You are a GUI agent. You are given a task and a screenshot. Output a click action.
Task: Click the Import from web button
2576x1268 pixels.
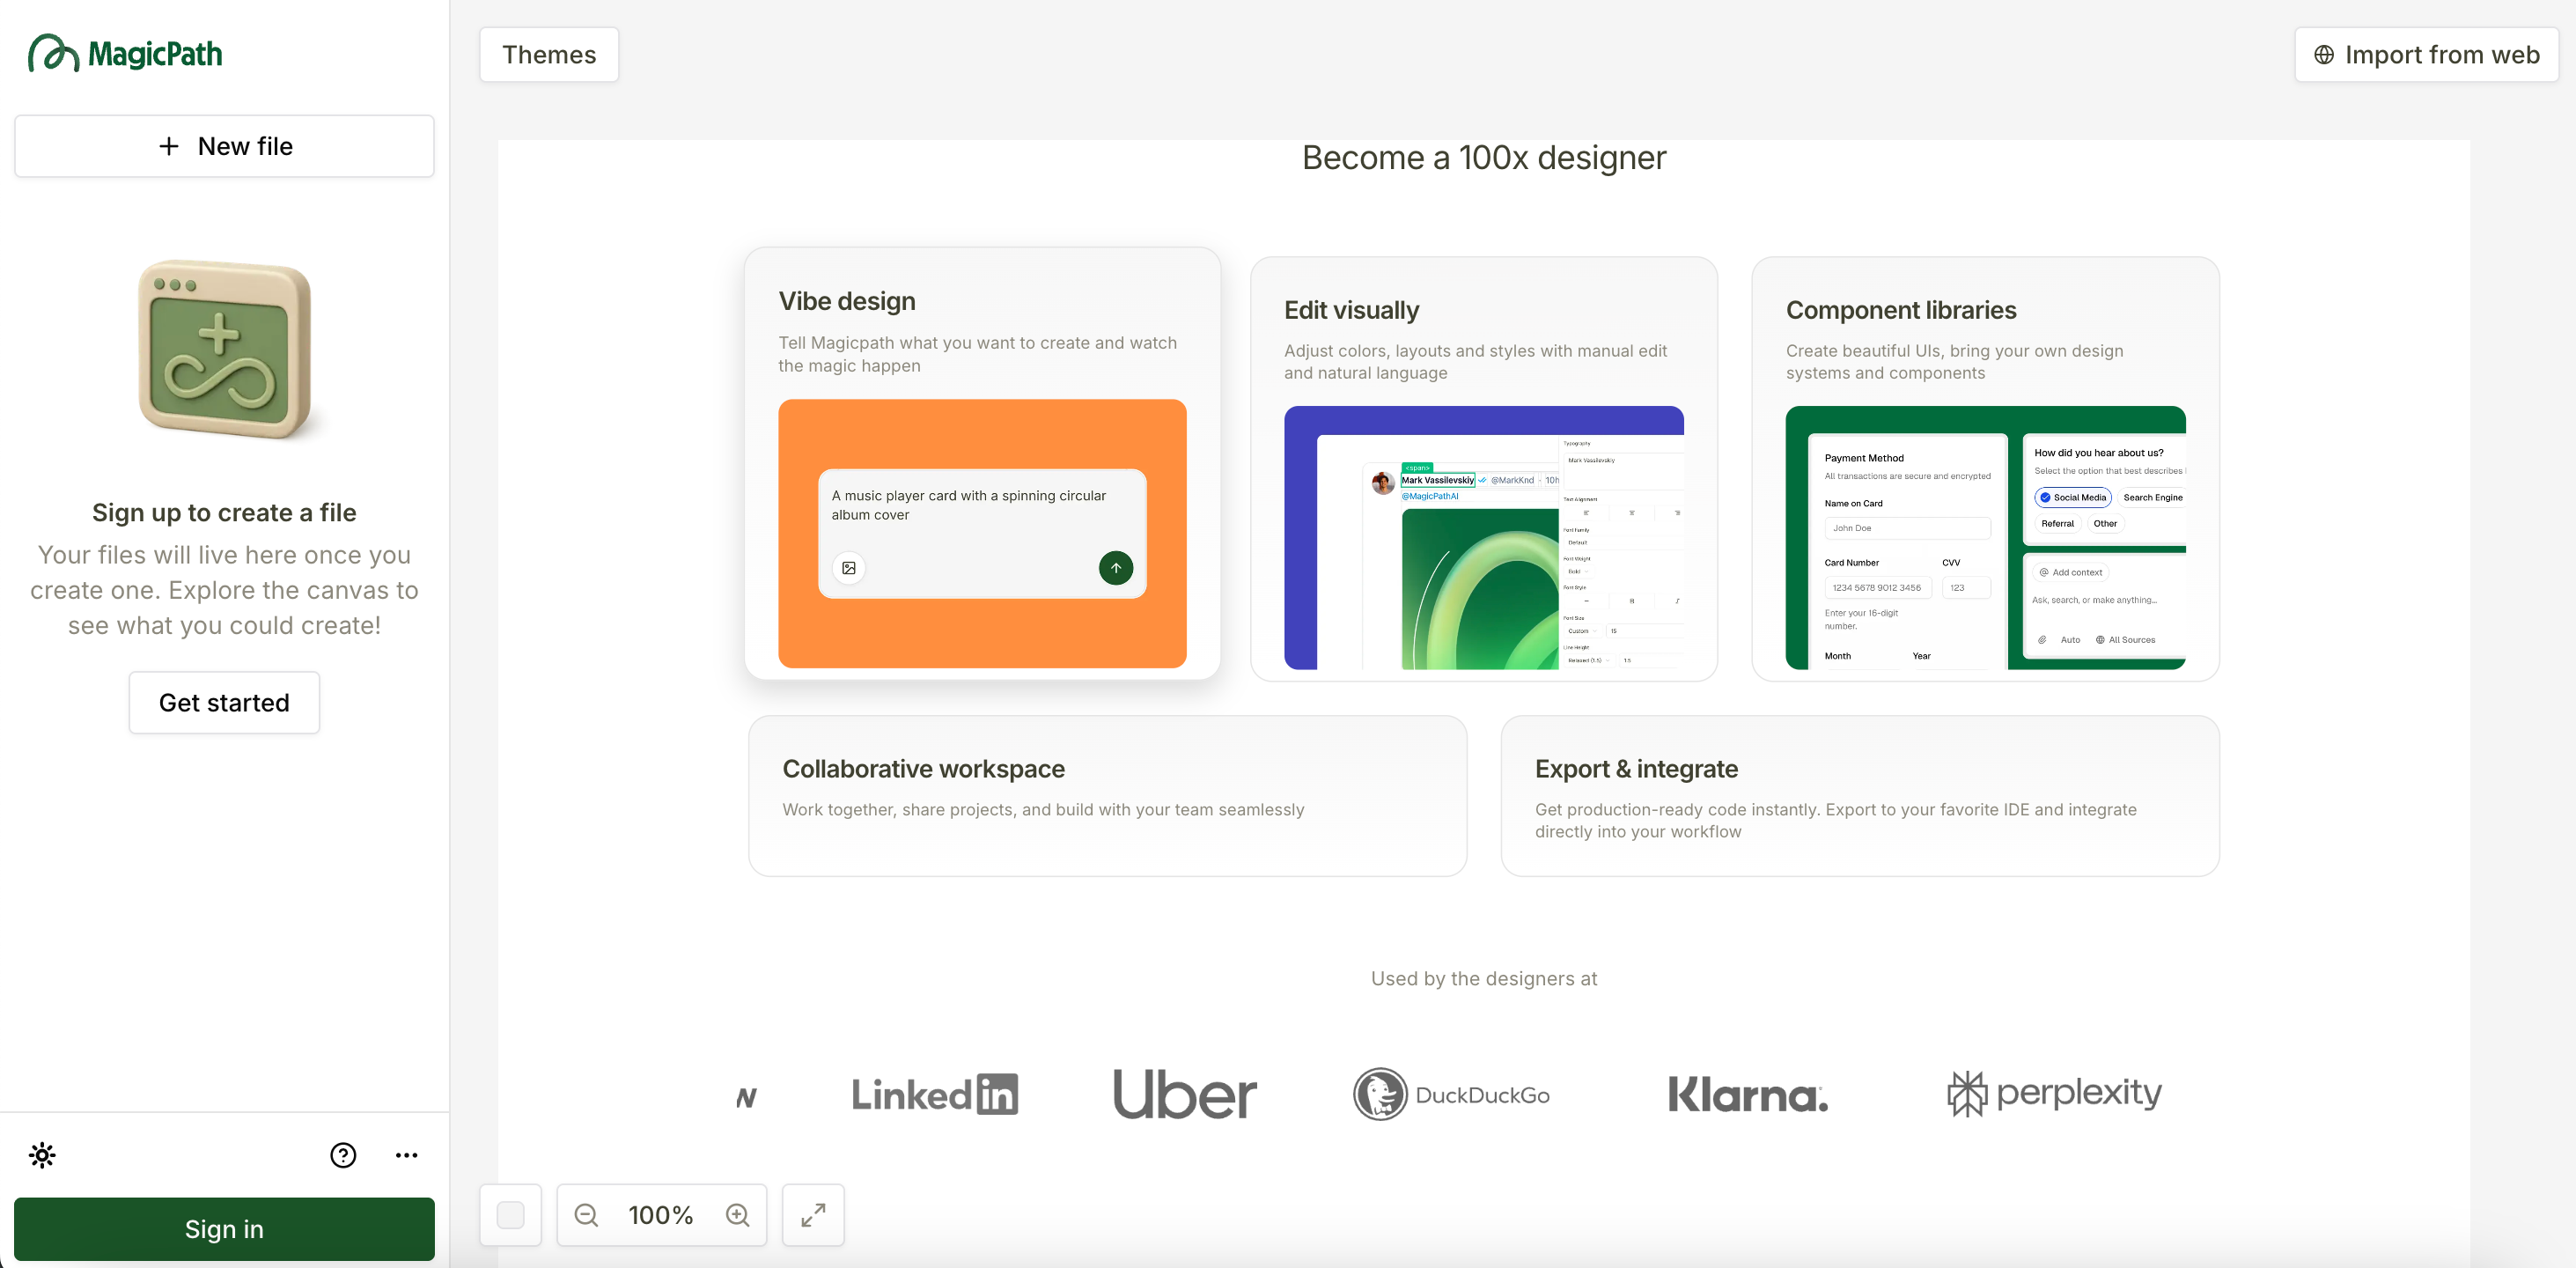click(x=2426, y=55)
